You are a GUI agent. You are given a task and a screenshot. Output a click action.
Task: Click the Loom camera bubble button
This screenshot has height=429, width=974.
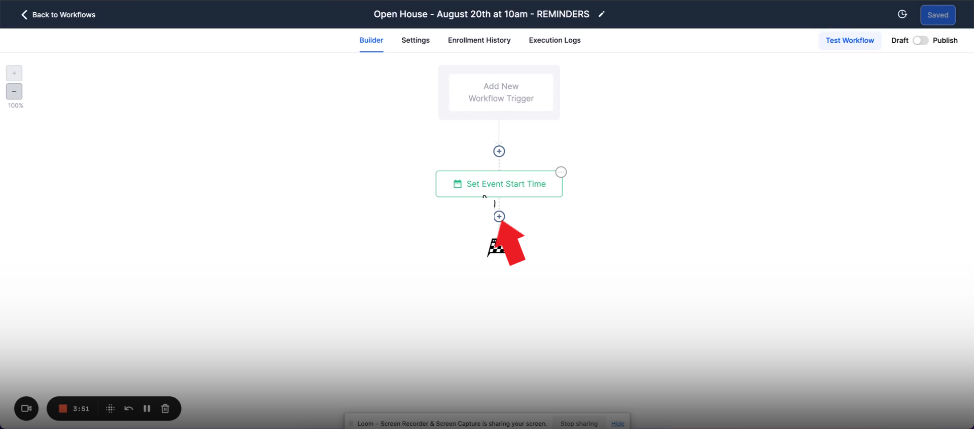[26, 409]
